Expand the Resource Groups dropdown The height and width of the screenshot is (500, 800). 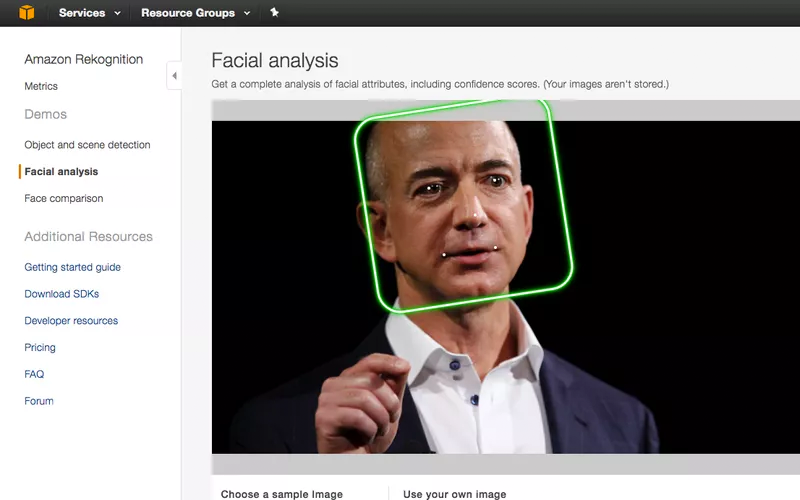[195, 13]
